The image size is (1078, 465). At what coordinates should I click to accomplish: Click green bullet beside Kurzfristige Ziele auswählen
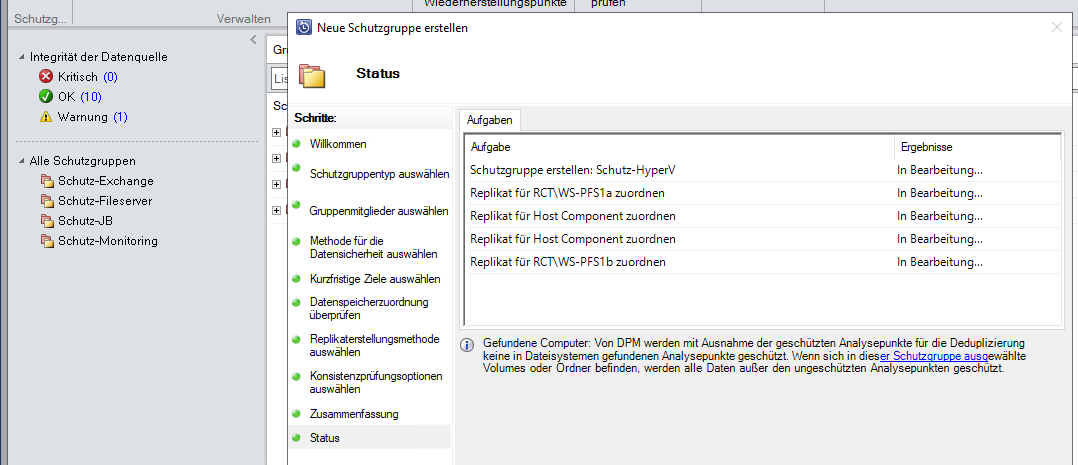tap(296, 279)
